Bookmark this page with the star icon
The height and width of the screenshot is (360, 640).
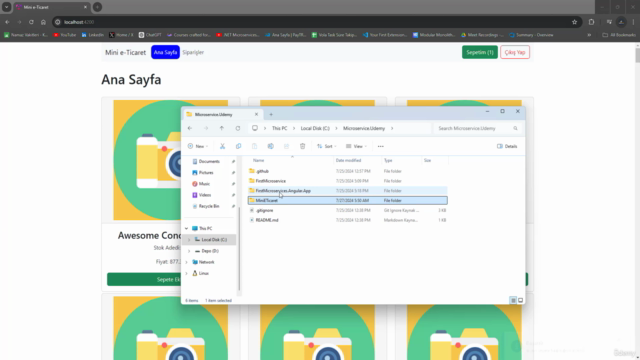click(x=574, y=22)
